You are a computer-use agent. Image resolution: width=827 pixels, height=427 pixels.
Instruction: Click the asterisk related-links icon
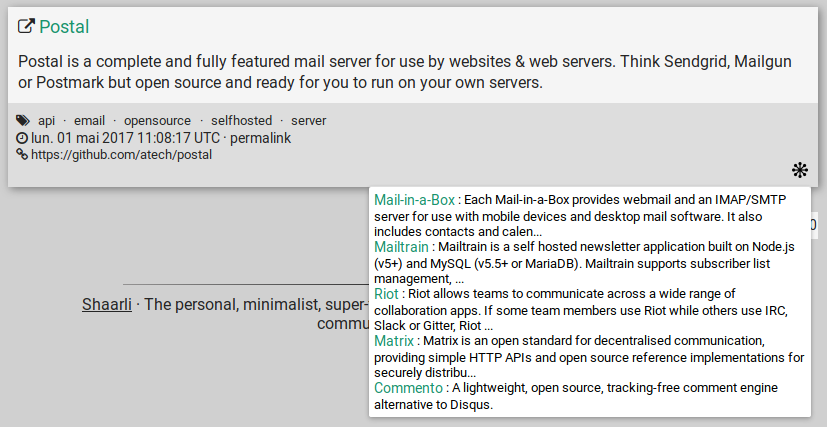click(x=800, y=170)
